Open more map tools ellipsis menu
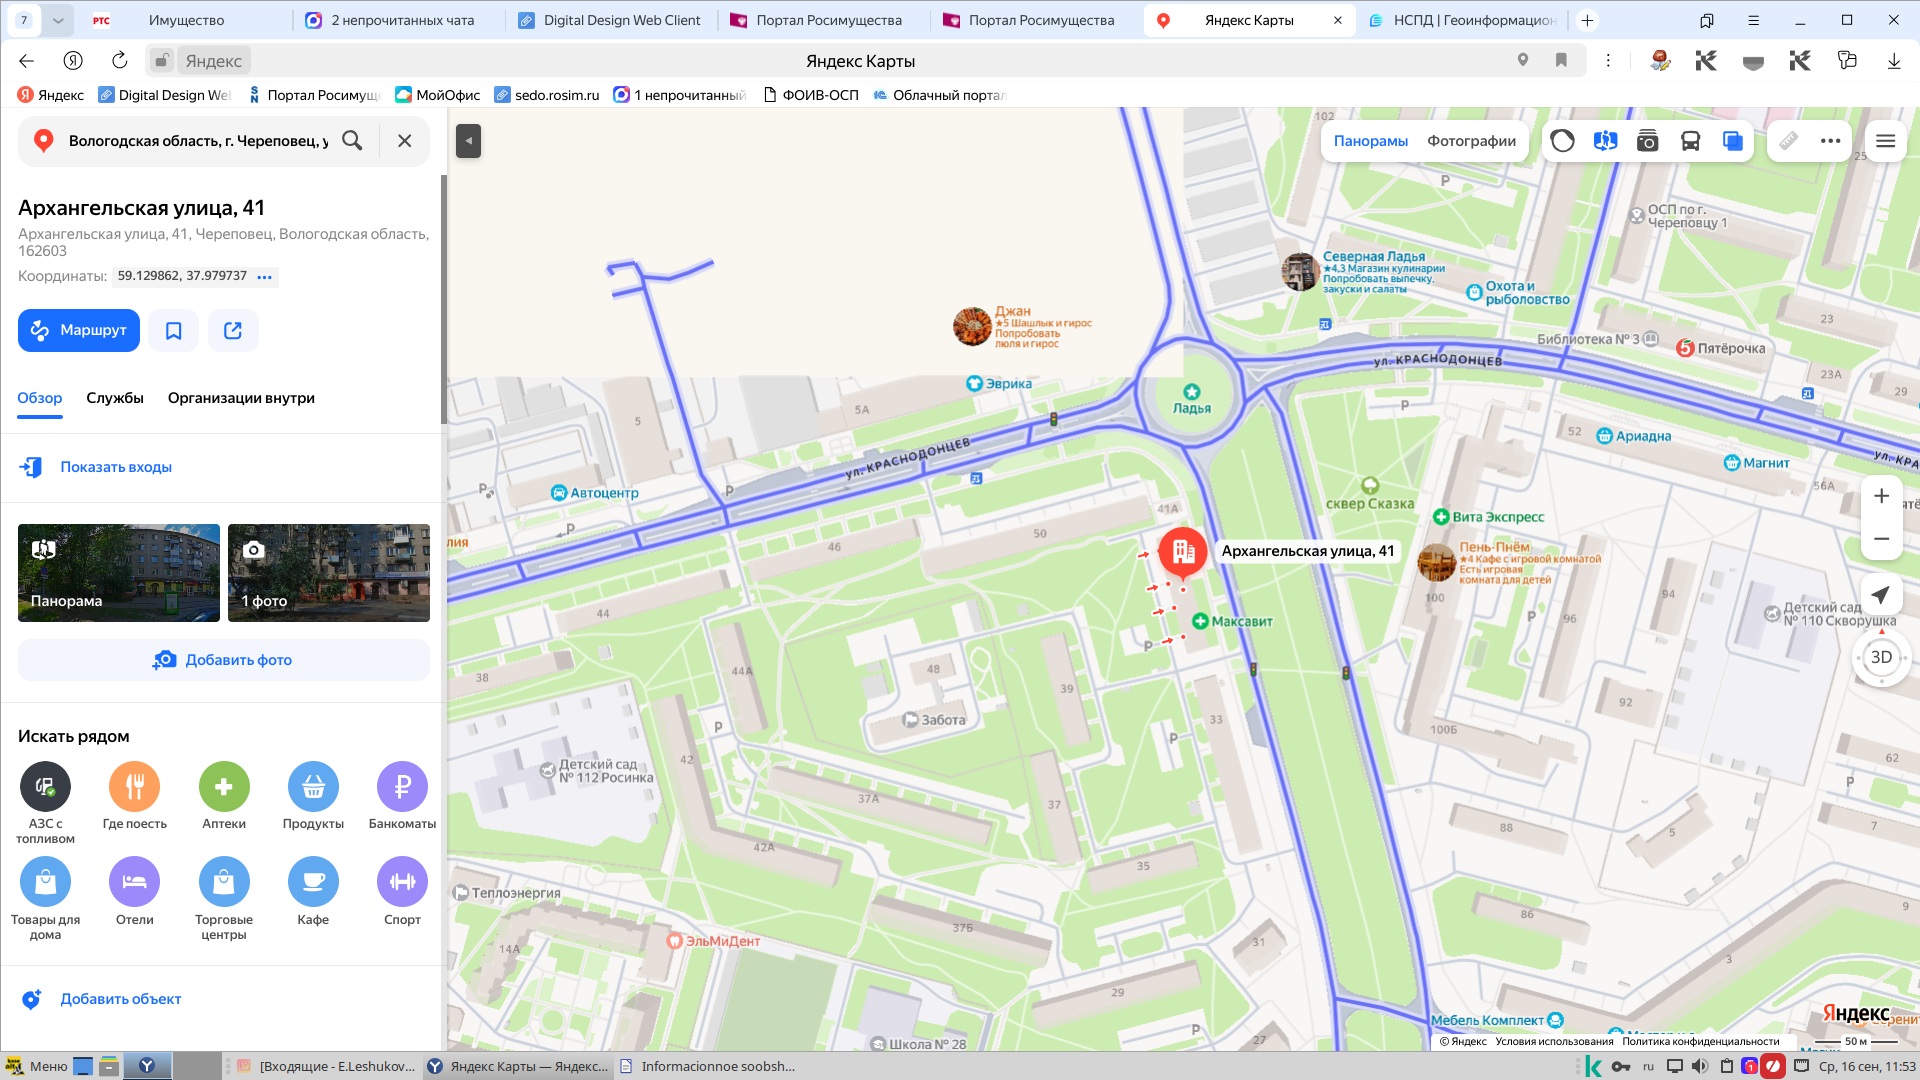 [1830, 141]
